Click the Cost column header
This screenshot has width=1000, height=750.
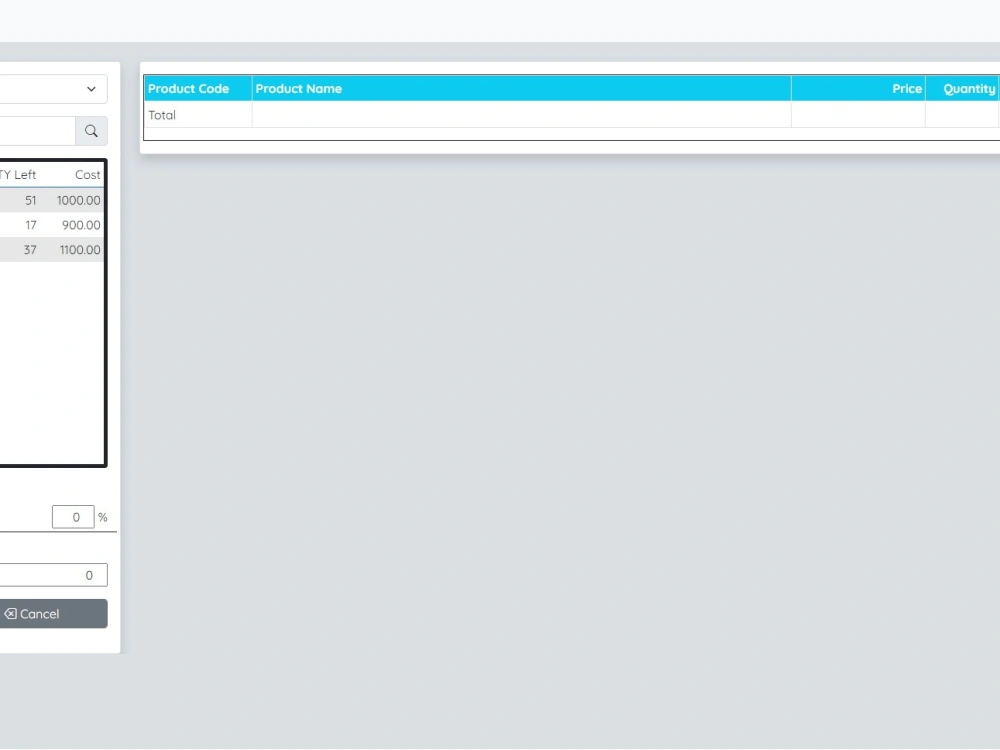(x=87, y=175)
